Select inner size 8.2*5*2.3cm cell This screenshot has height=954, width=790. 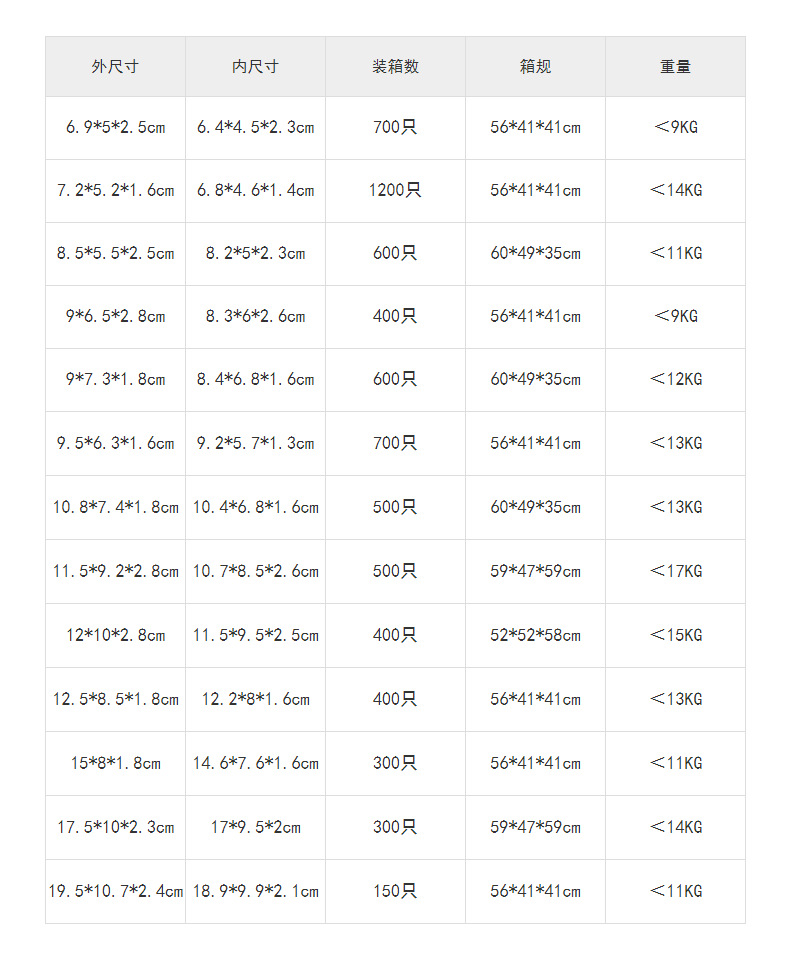click(x=255, y=253)
